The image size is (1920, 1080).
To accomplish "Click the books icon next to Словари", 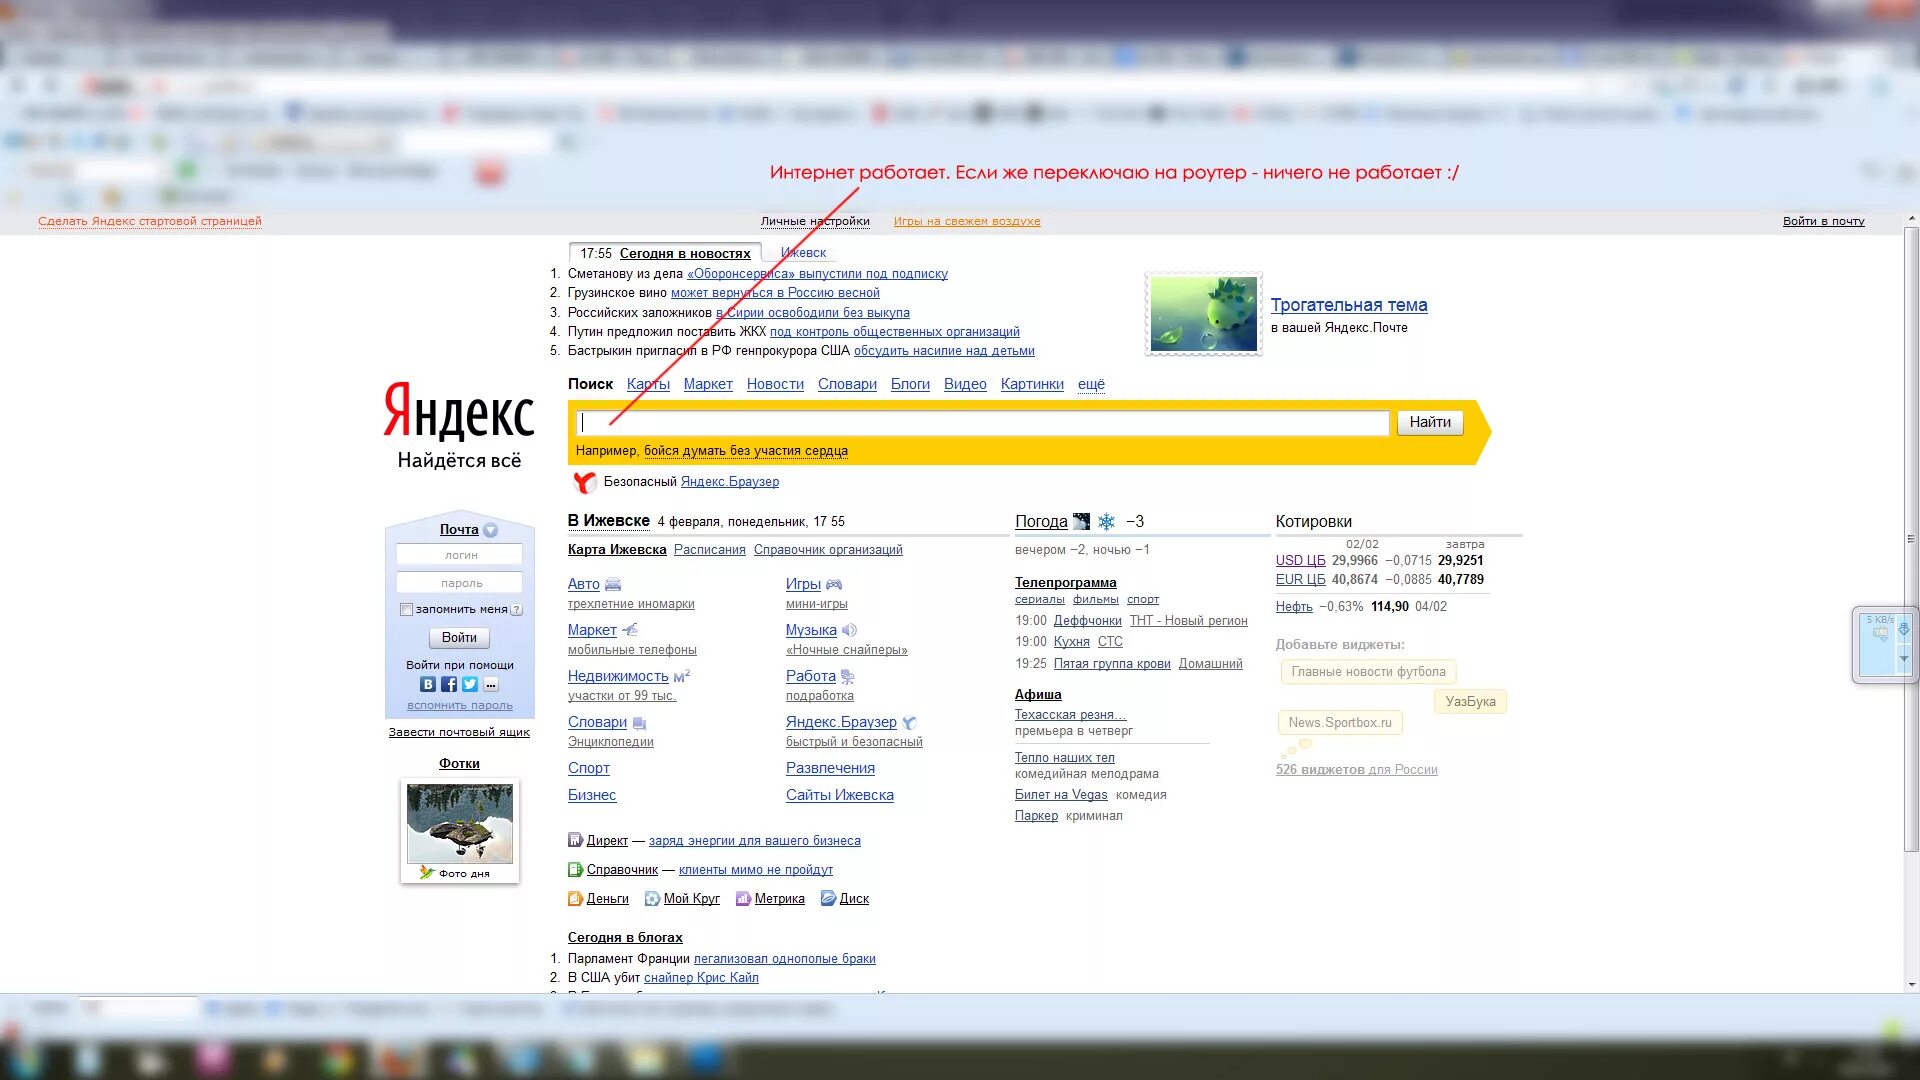I will pos(640,723).
